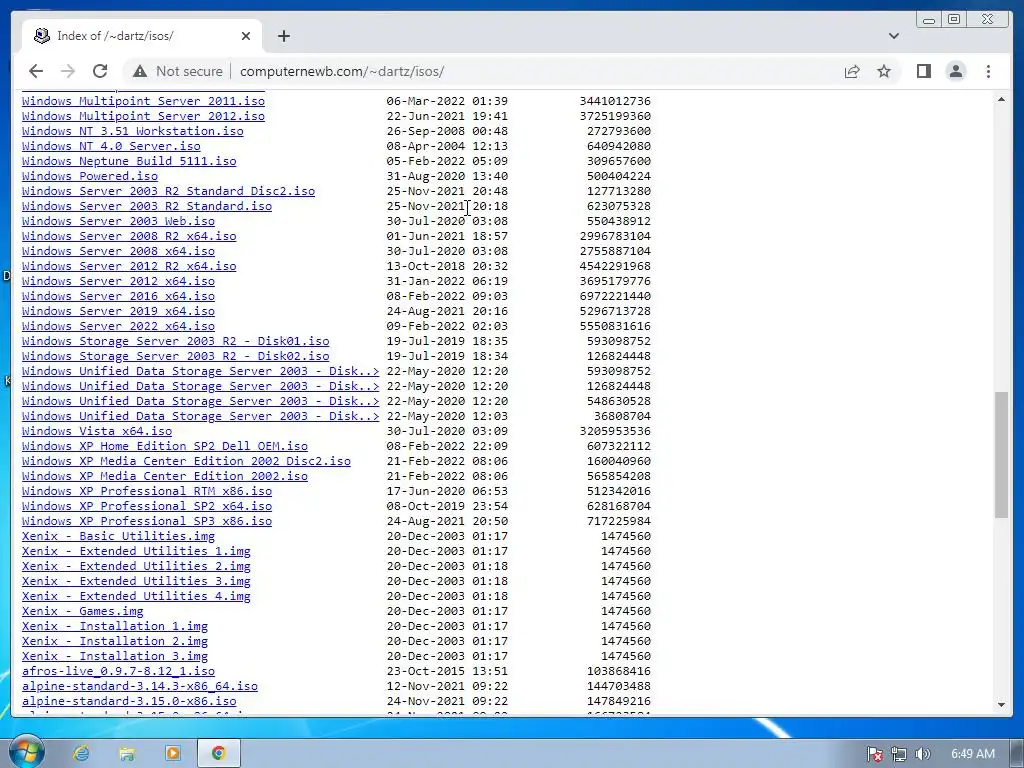The height and width of the screenshot is (768, 1024).
Task: Click Windows Vista x64.iso link
Action: (97, 431)
